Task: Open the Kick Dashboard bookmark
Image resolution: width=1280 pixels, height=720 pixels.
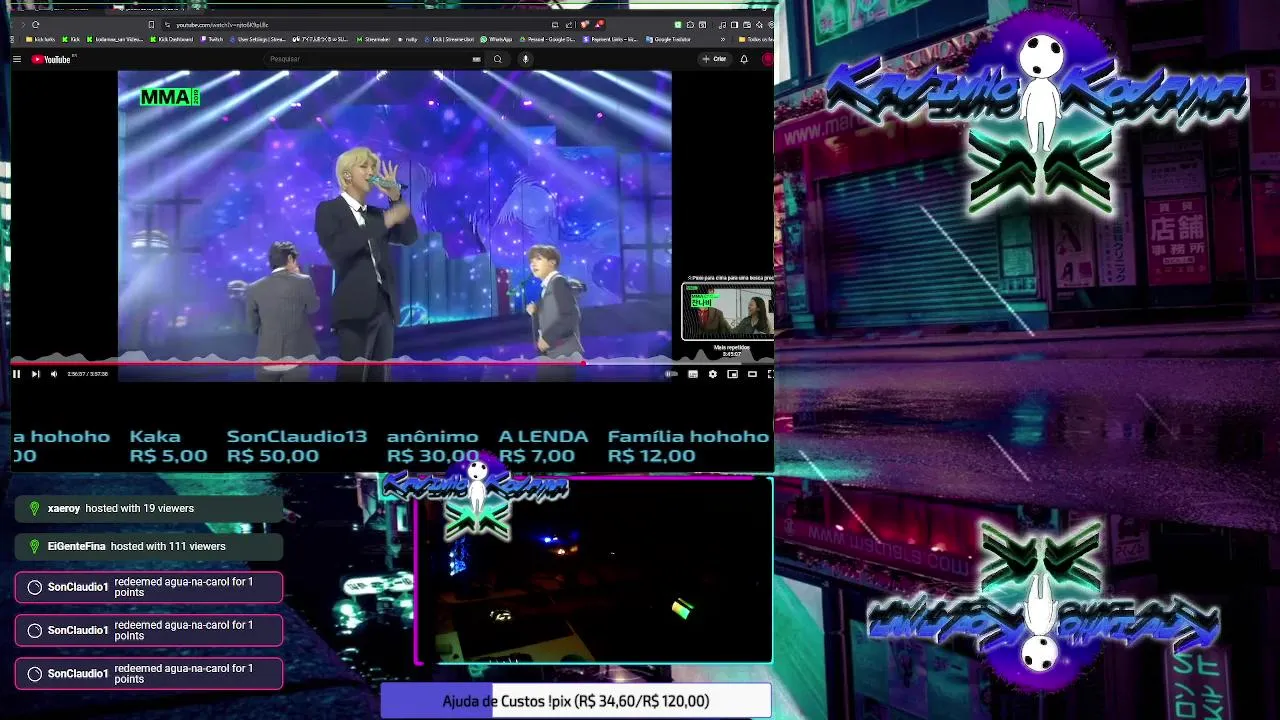Action: click(x=174, y=39)
